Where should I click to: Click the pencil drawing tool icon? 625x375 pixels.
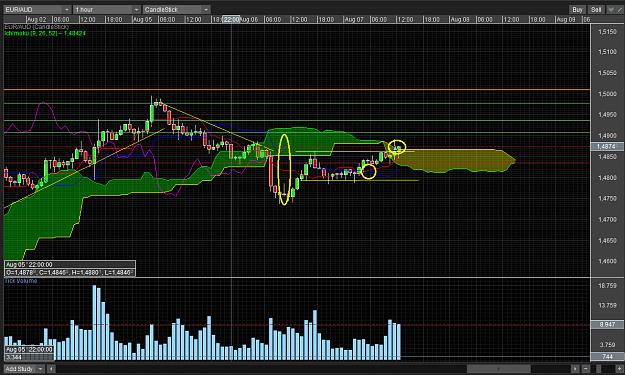pos(620,10)
